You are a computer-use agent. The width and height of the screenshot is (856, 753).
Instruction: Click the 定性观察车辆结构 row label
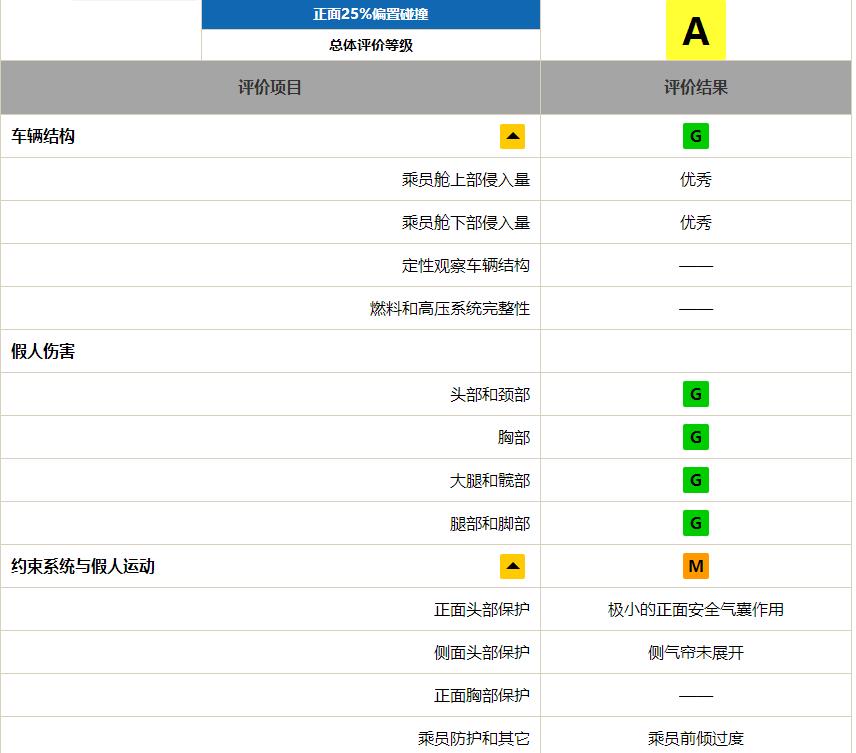point(466,265)
